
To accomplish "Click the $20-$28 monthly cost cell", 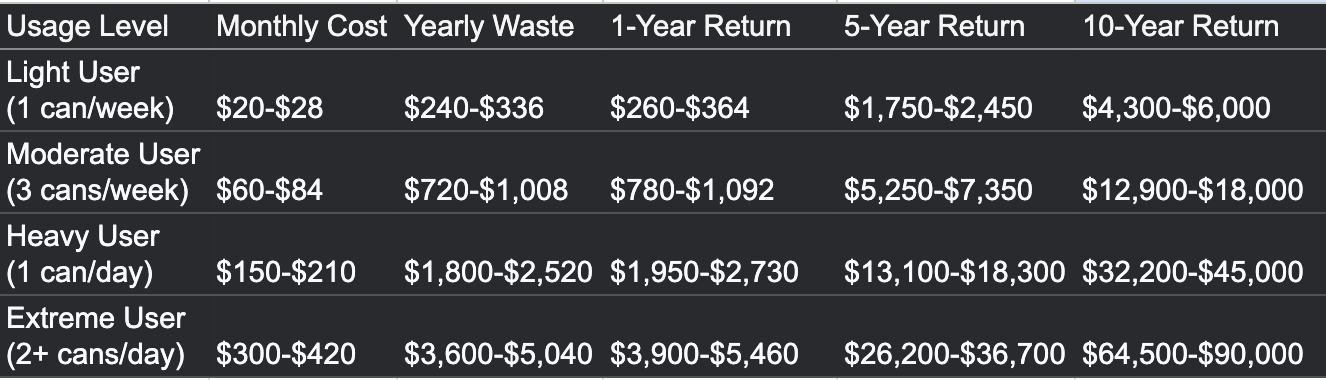I will pos(270,108).
